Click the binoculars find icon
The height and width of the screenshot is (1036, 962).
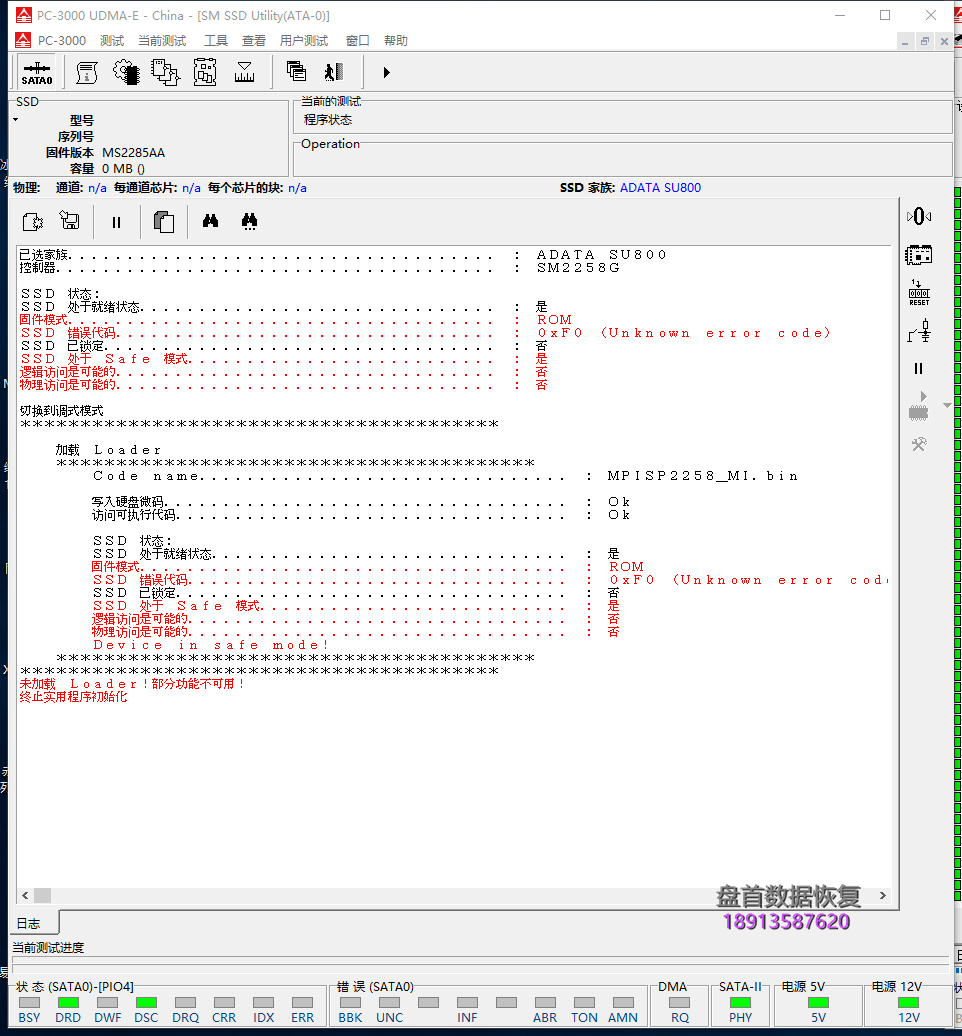[x=211, y=221]
